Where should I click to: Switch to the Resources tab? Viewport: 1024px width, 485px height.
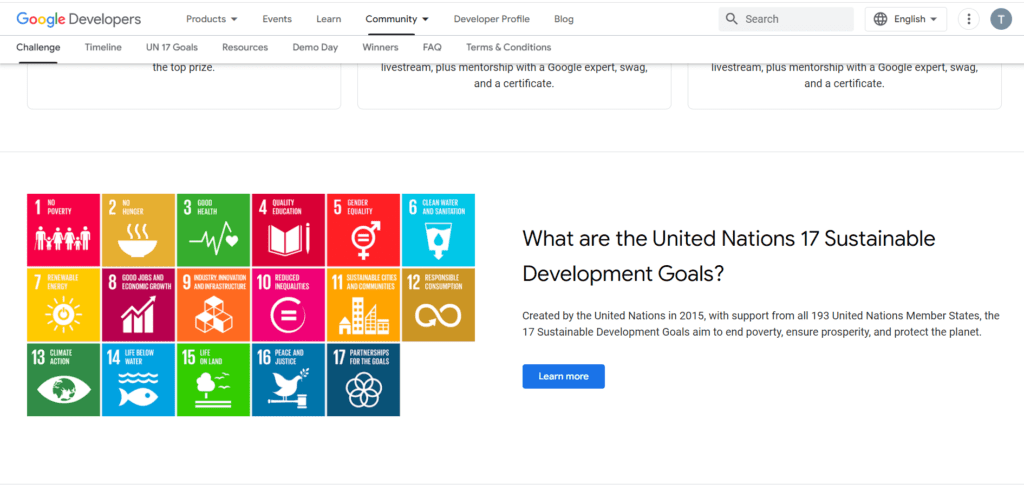click(245, 48)
